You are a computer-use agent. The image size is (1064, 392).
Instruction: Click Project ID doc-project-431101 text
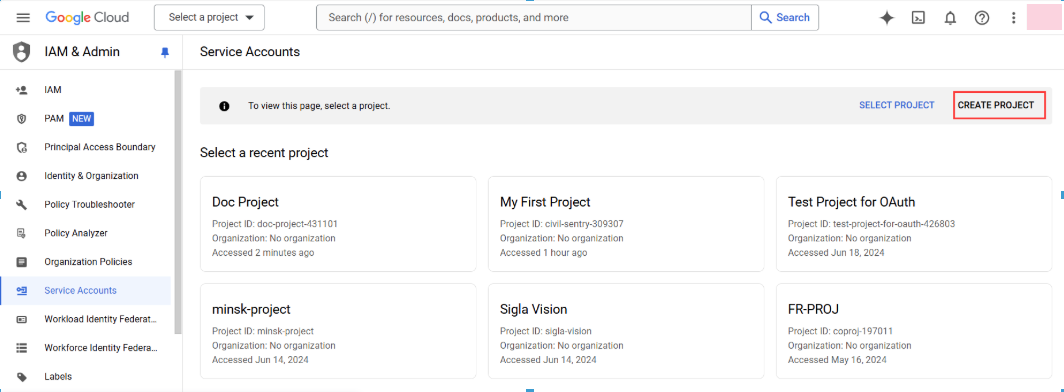[275, 224]
